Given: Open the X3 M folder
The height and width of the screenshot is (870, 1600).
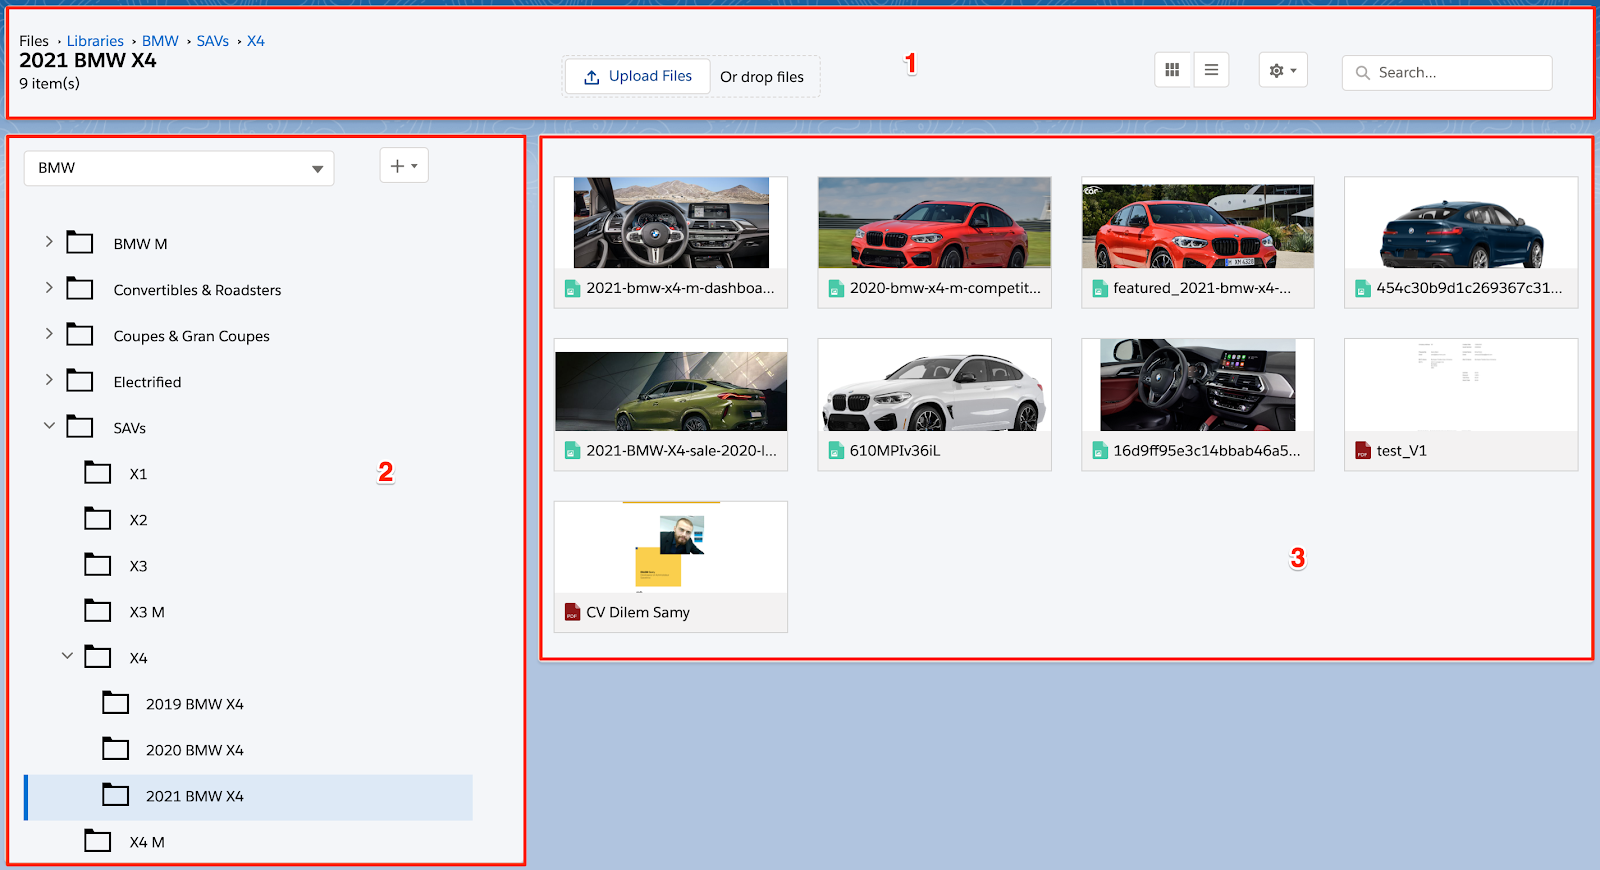Looking at the screenshot, I should tap(147, 612).
